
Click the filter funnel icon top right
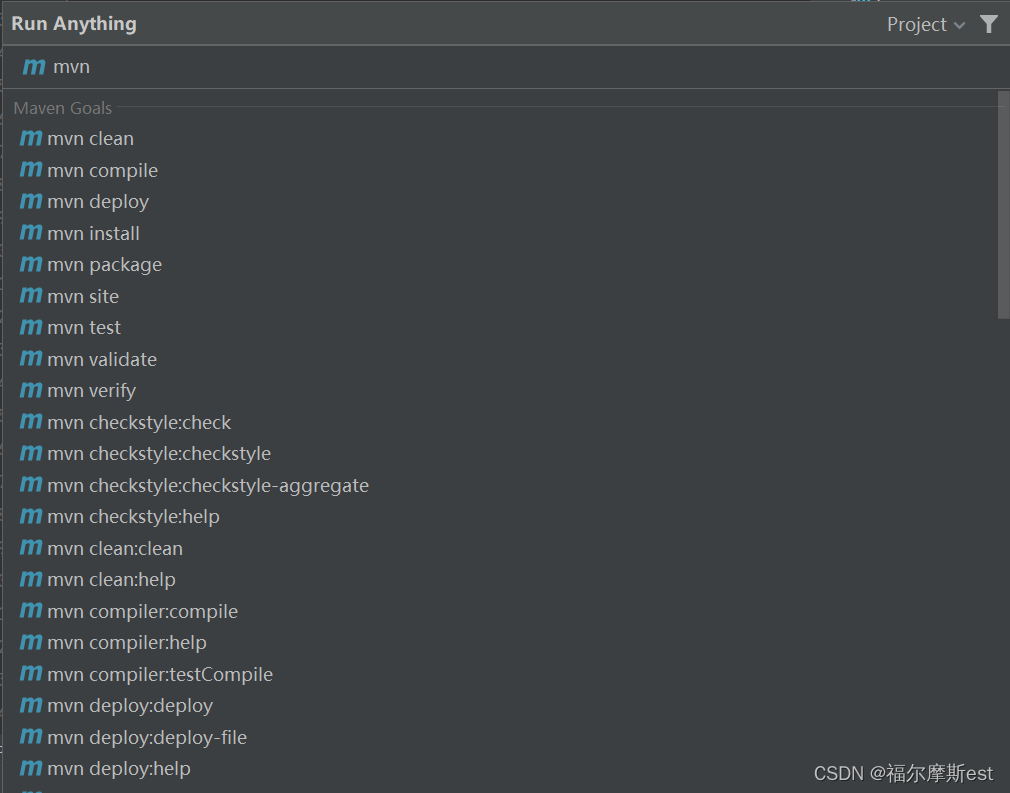[989, 24]
